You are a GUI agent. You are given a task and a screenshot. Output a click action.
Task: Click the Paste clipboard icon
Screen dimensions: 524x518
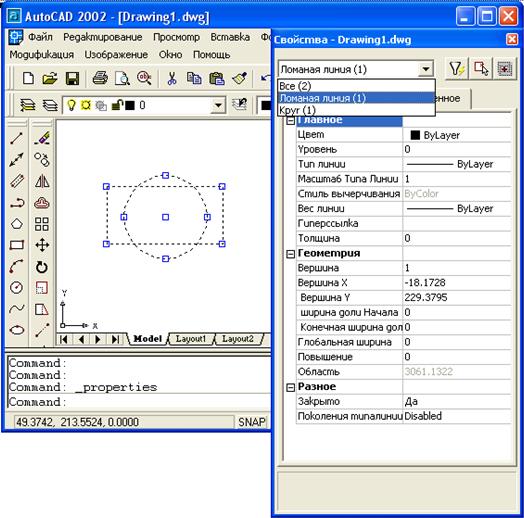click(217, 79)
